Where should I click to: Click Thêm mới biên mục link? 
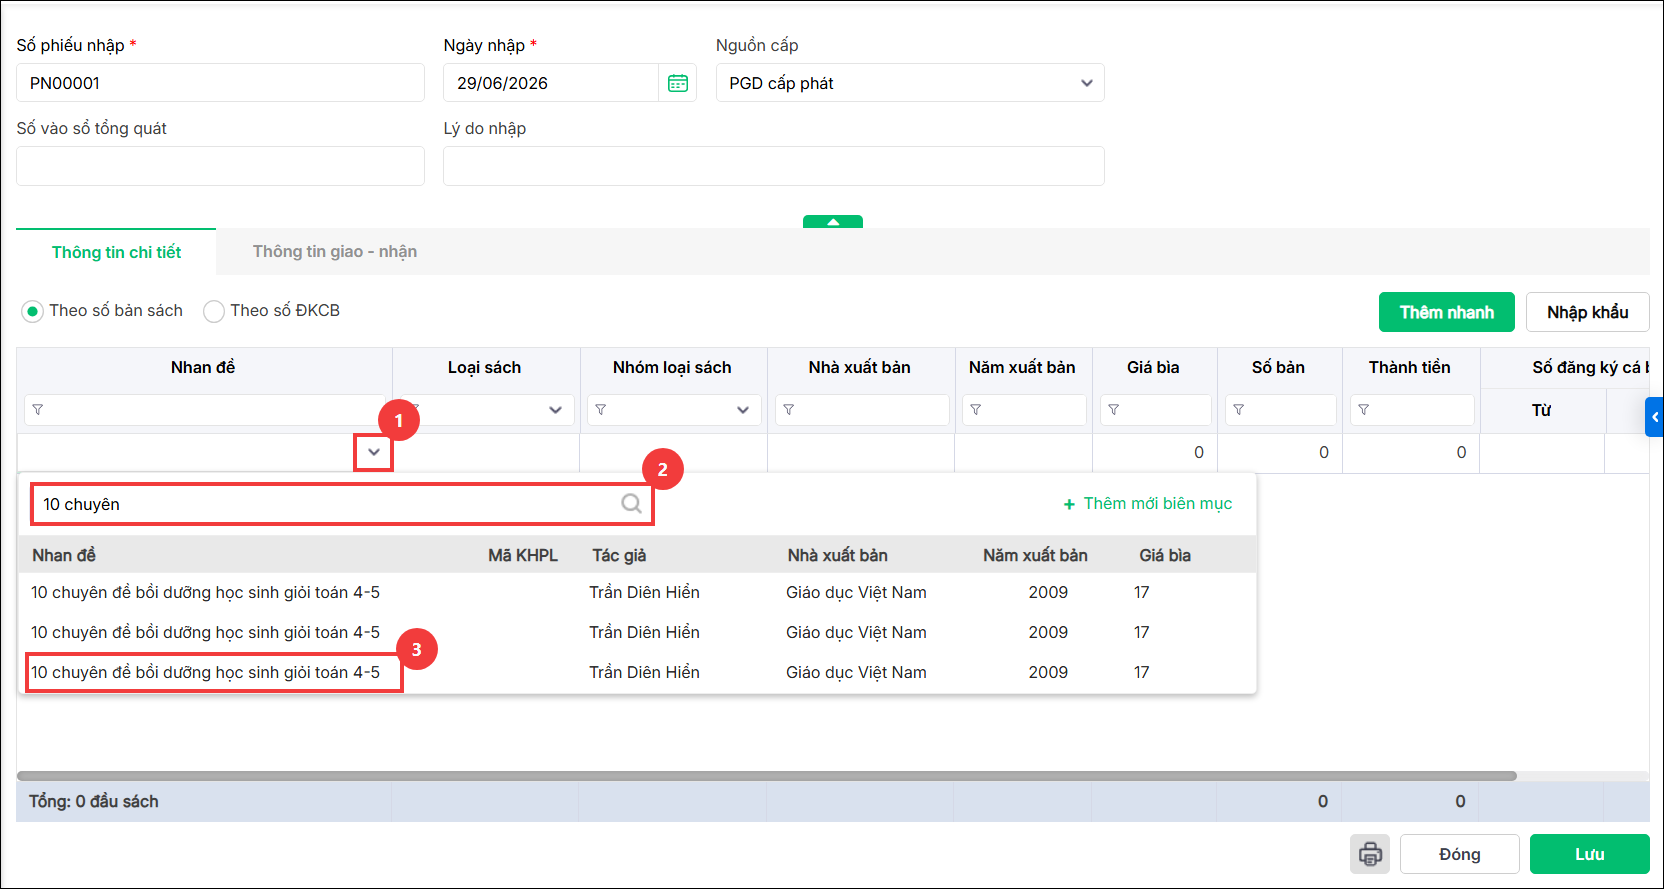(x=1148, y=504)
